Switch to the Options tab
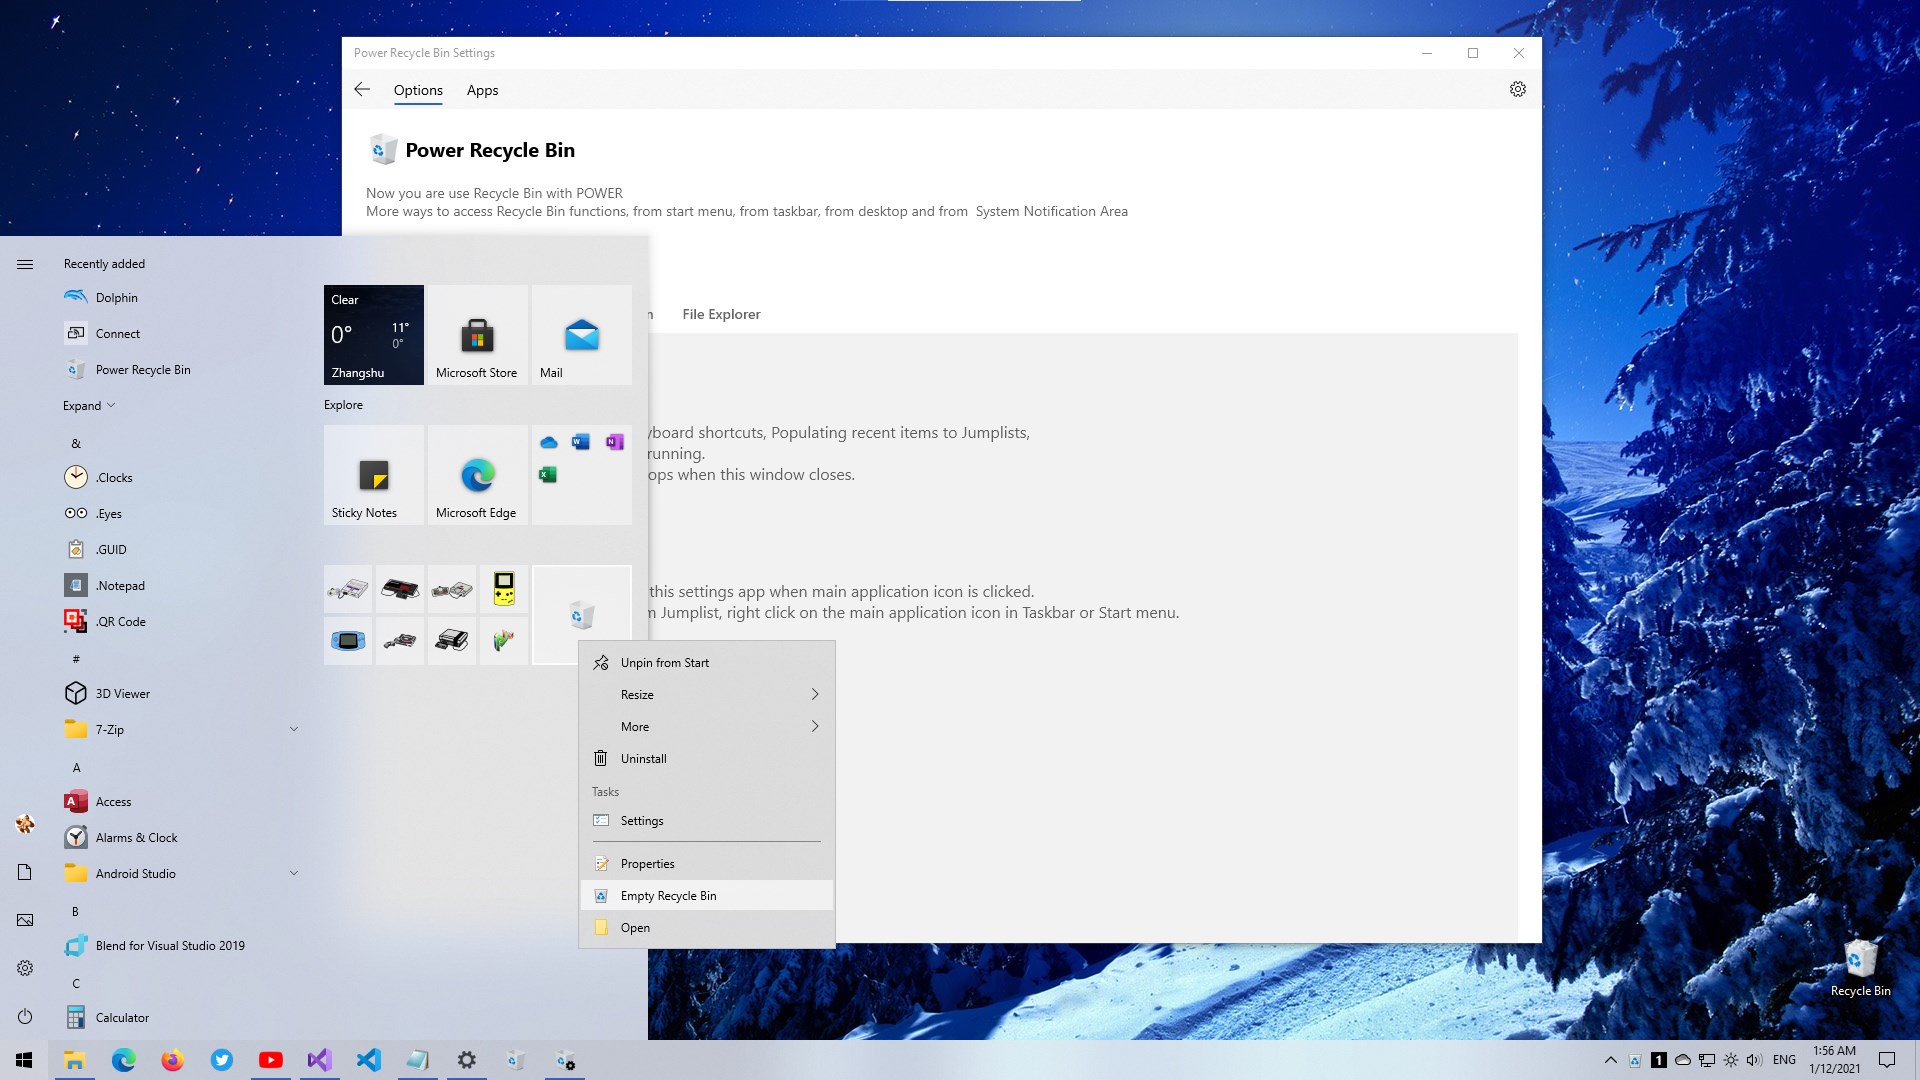This screenshot has height=1080, width=1920. 418,90
